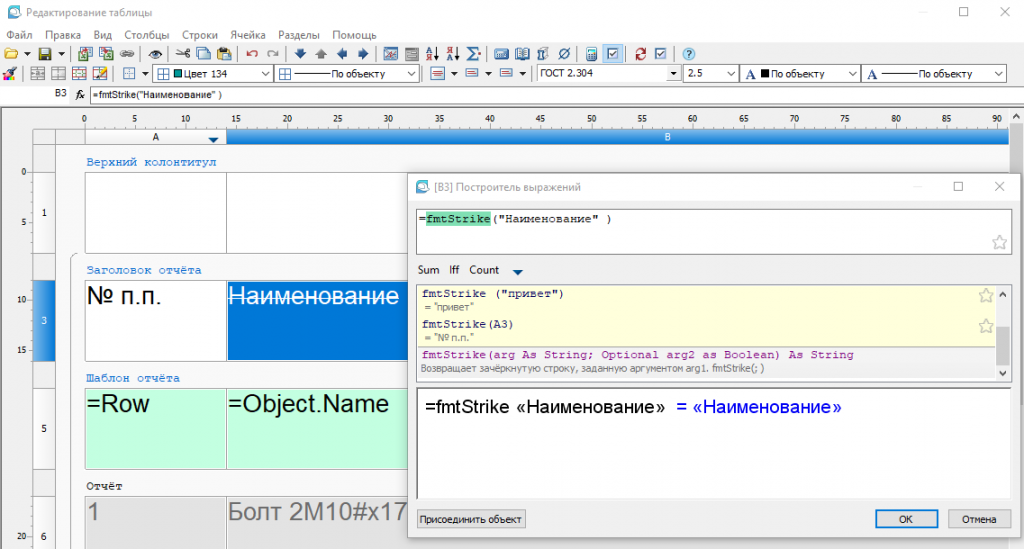Screen dimensions: 1024x549
Task: Click the blue down arrow icon
Action: pyautogui.click(x=300, y=54)
